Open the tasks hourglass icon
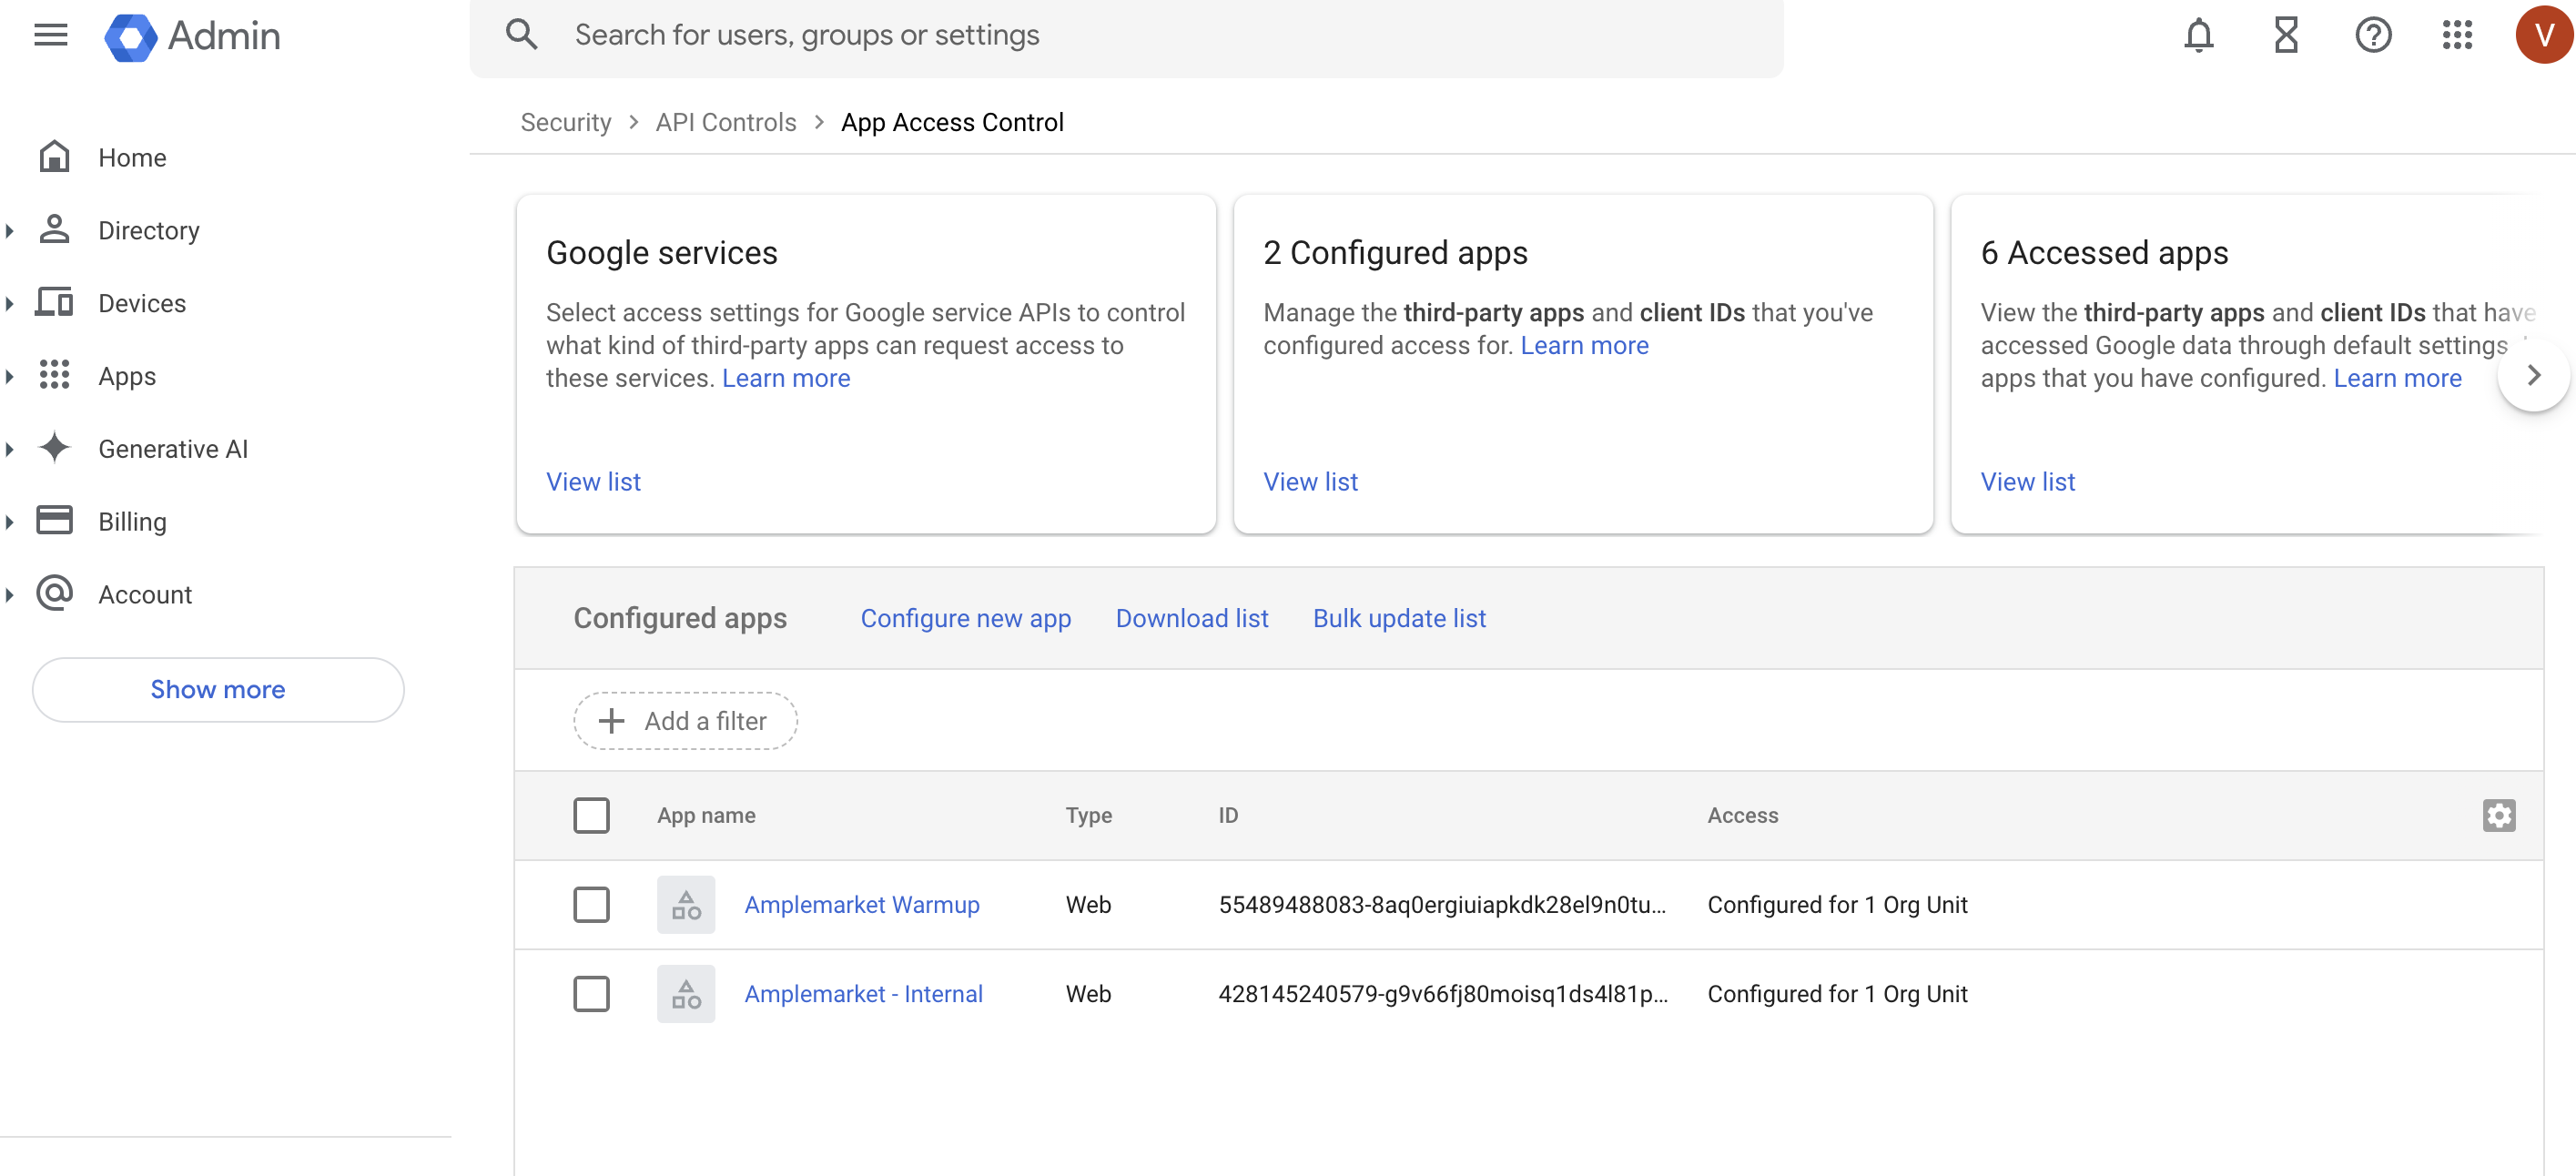The width and height of the screenshot is (2576, 1176). pos(2286,35)
